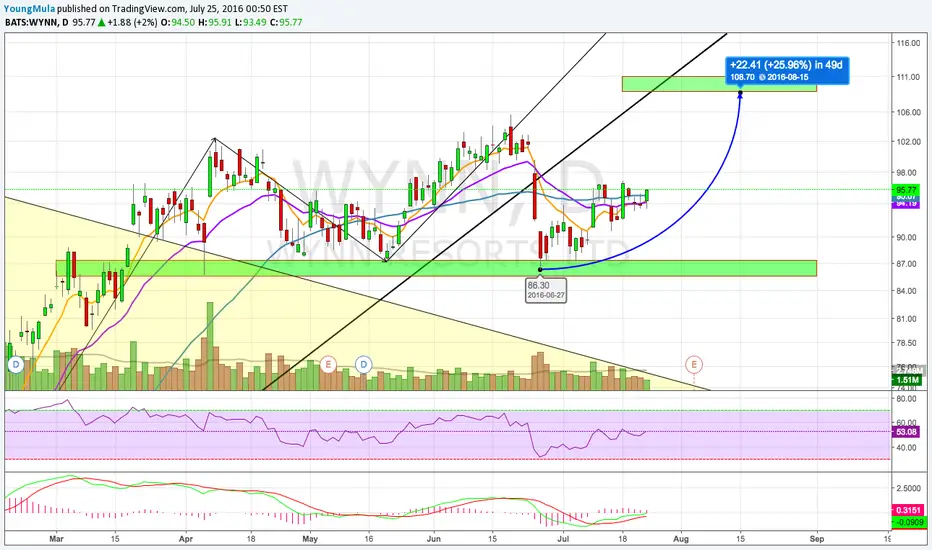Click the 116.00 price axis label
Viewport: 932px width, 550px height.
click(x=909, y=43)
